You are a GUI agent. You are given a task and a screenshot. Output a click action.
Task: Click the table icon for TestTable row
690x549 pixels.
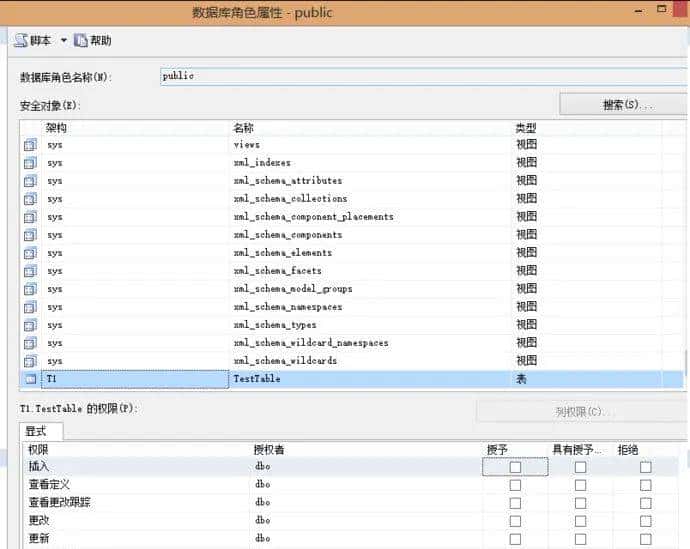point(30,379)
